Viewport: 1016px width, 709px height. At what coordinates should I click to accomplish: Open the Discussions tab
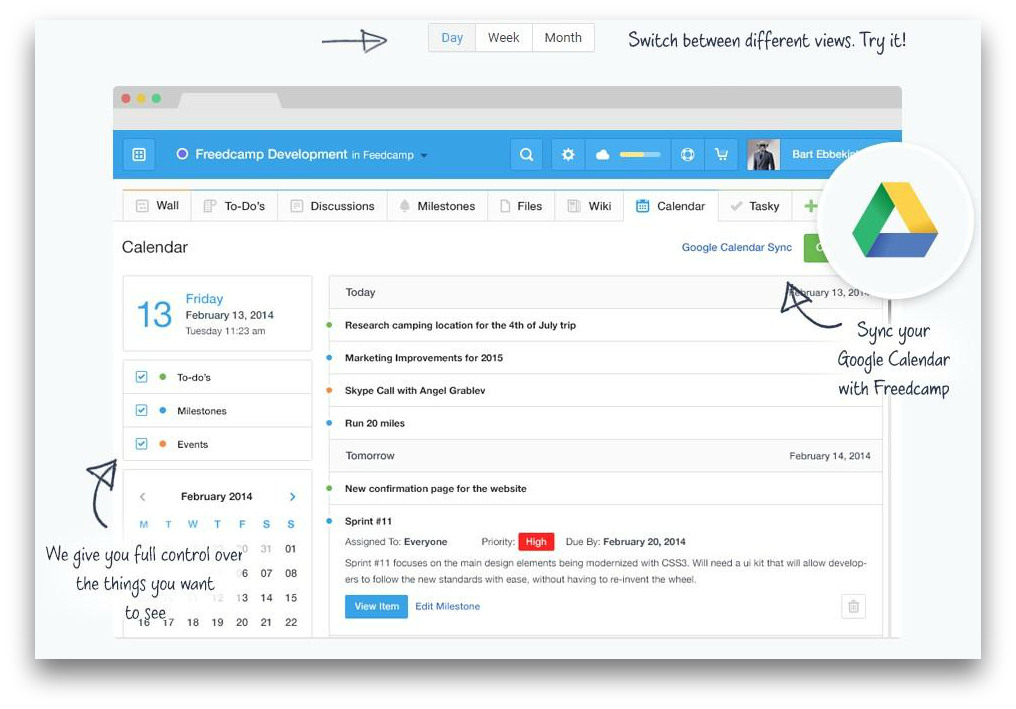click(332, 206)
